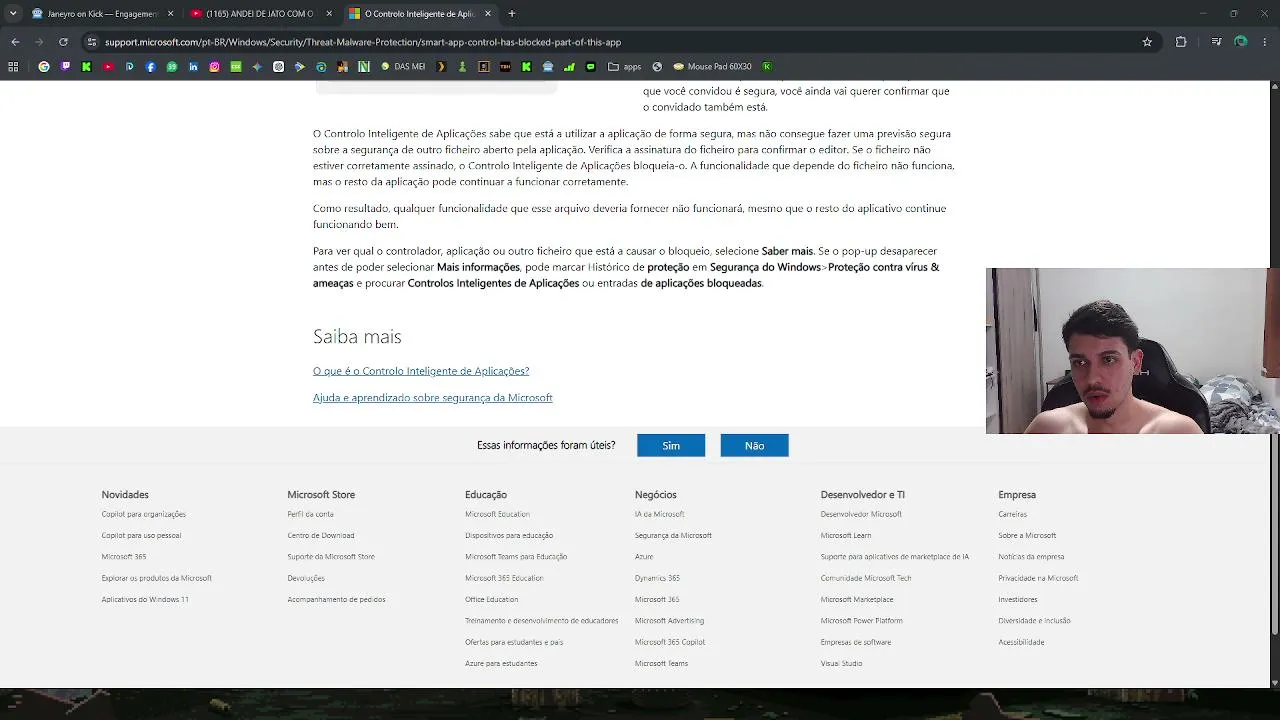Open the TBH bookmark icon
Image resolution: width=1280 pixels, height=720 pixels.
(505, 67)
